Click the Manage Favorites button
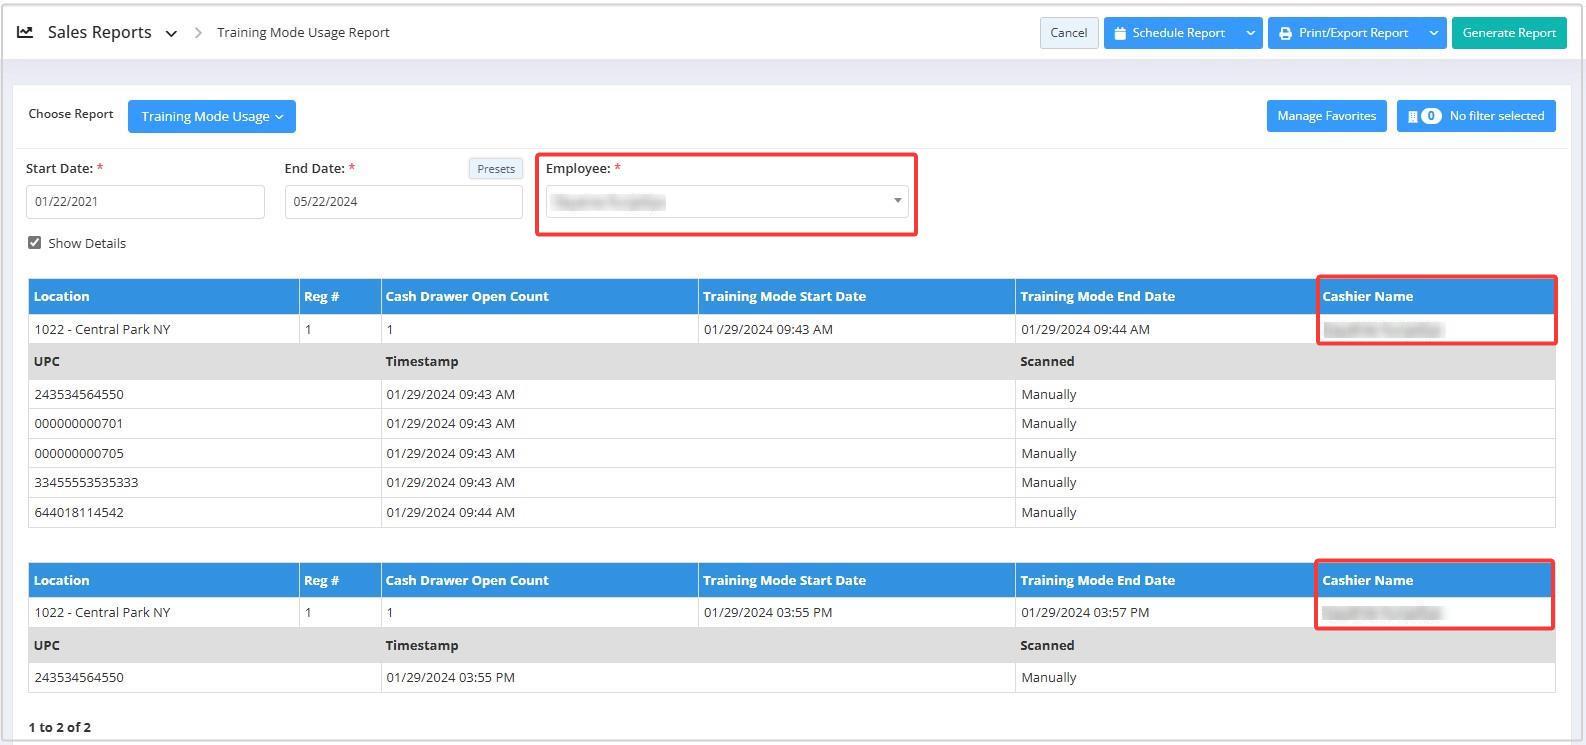The image size is (1586, 745). pyautogui.click(x=1326, y=116)
